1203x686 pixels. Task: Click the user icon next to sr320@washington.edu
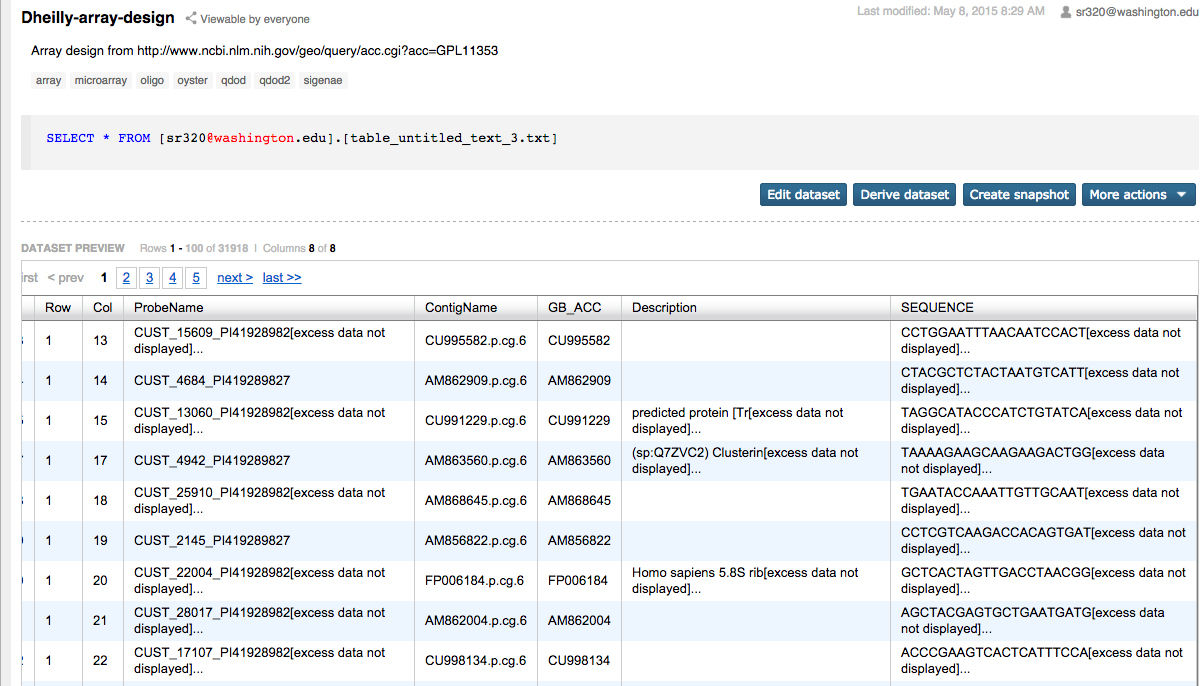pyautogui.click(x=1067, y=12)
